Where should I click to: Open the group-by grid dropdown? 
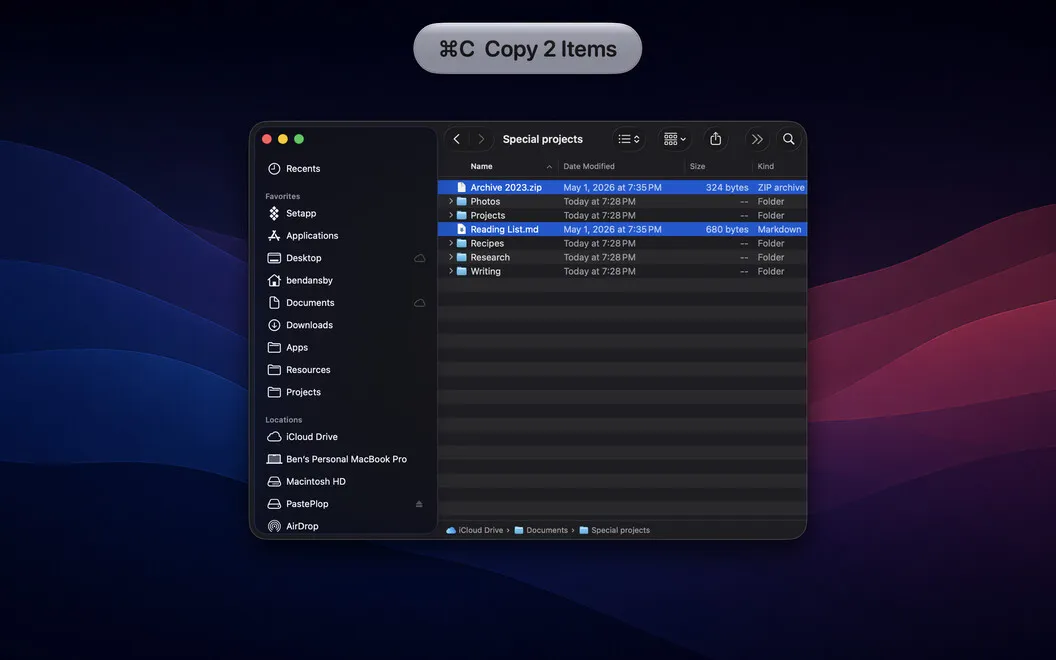[674, 139]
